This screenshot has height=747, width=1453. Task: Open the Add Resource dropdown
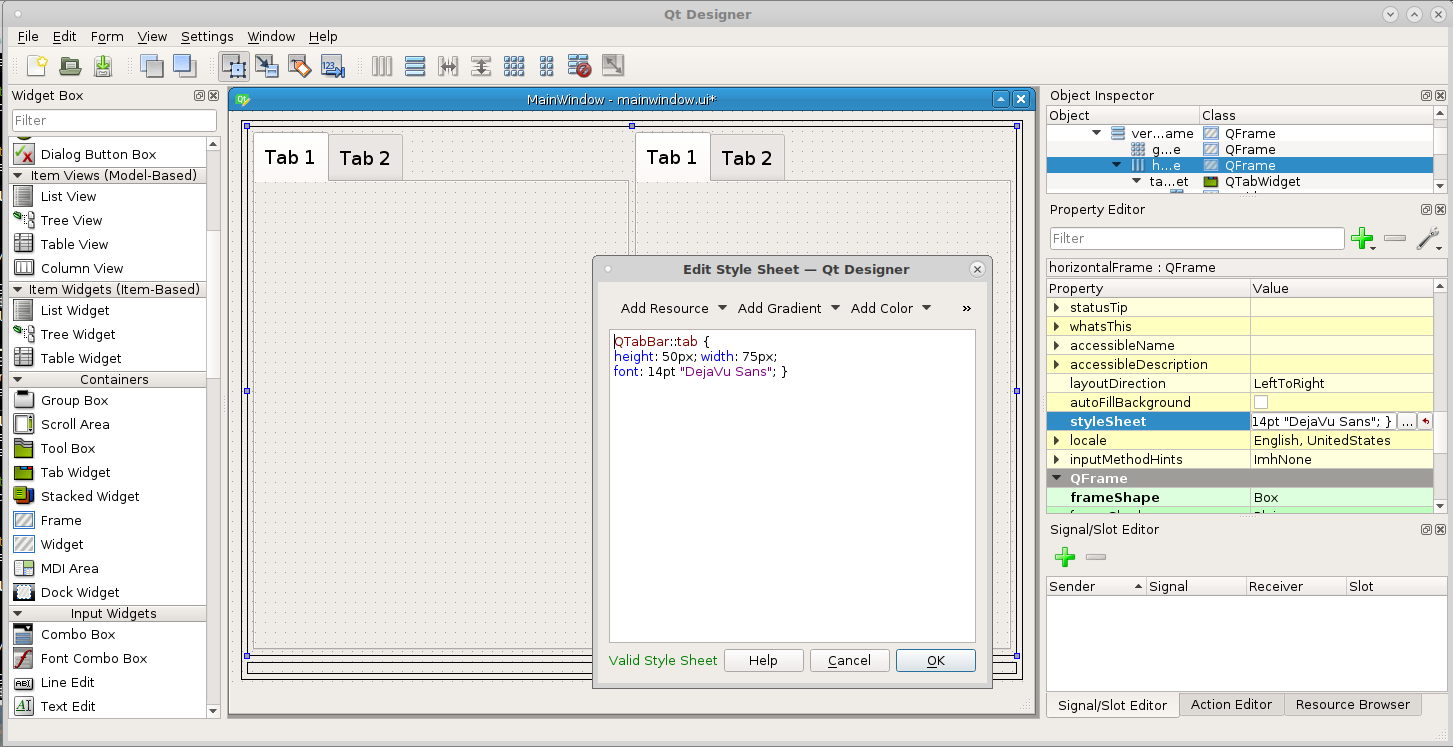click(x=673, y=308)
